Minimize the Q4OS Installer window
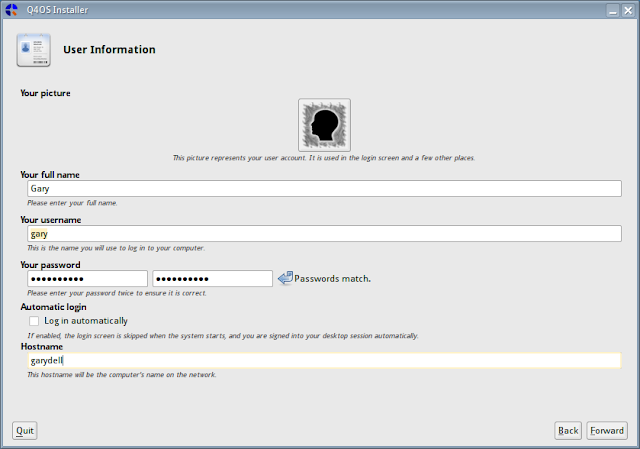640x449 pixels. 613,10
